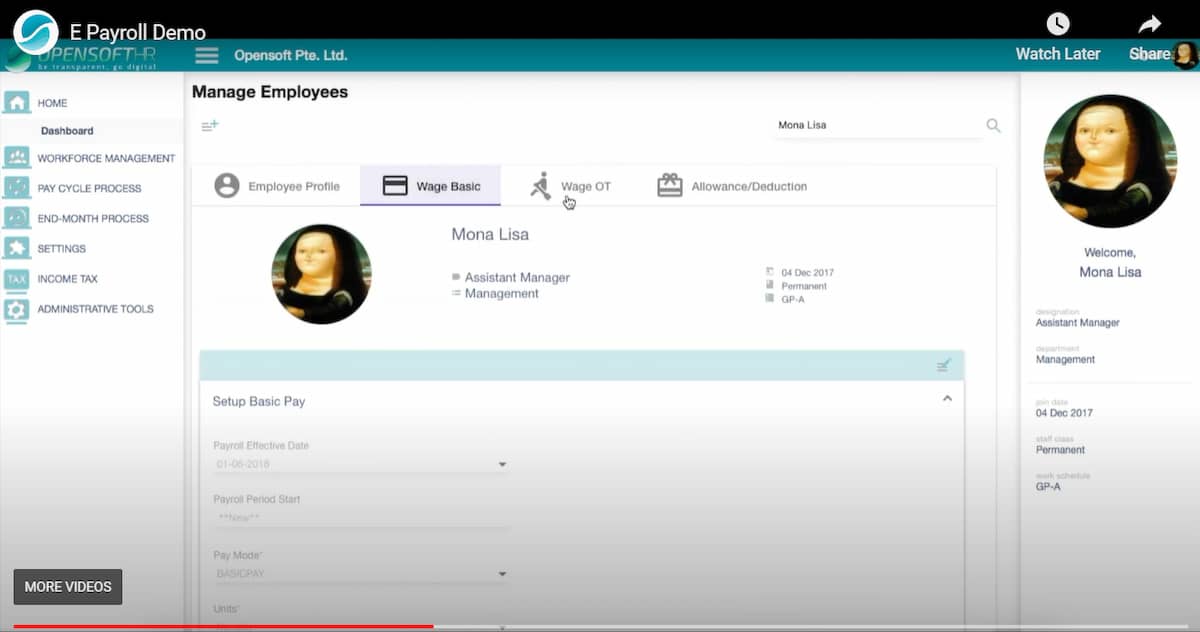Screen dimensions: 1200x632
Task: Select the Settings gear icon
Action: pyautogui.click(x=16, y=248)
